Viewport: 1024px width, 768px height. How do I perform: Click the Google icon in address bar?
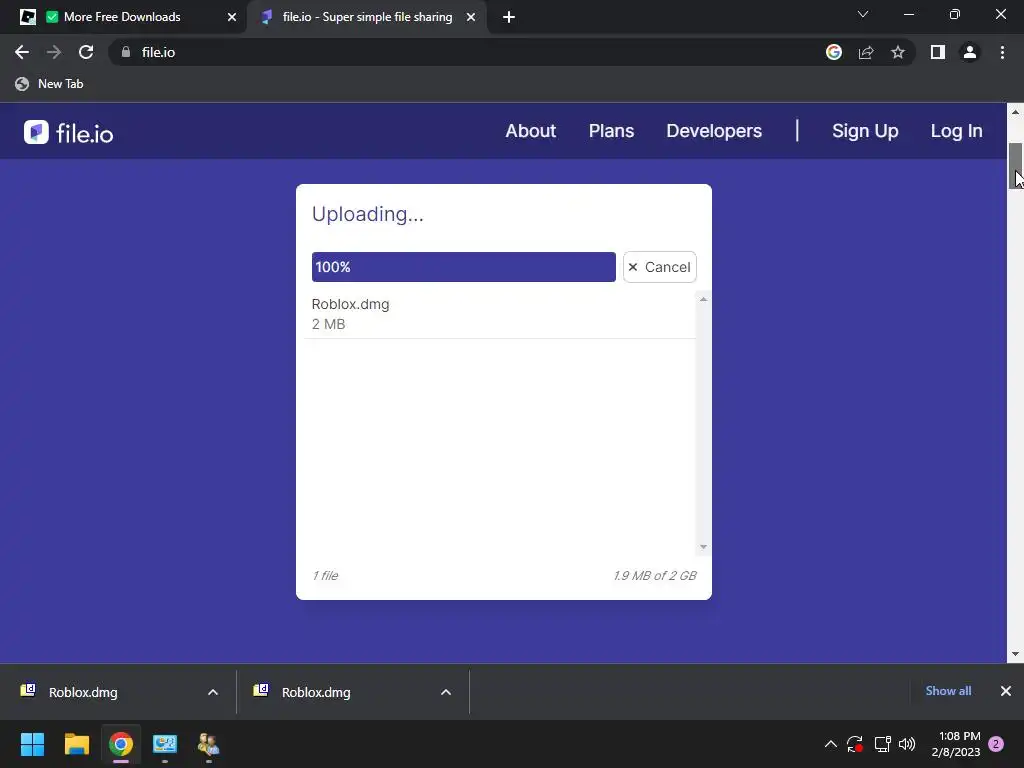(x=834, y=52)
